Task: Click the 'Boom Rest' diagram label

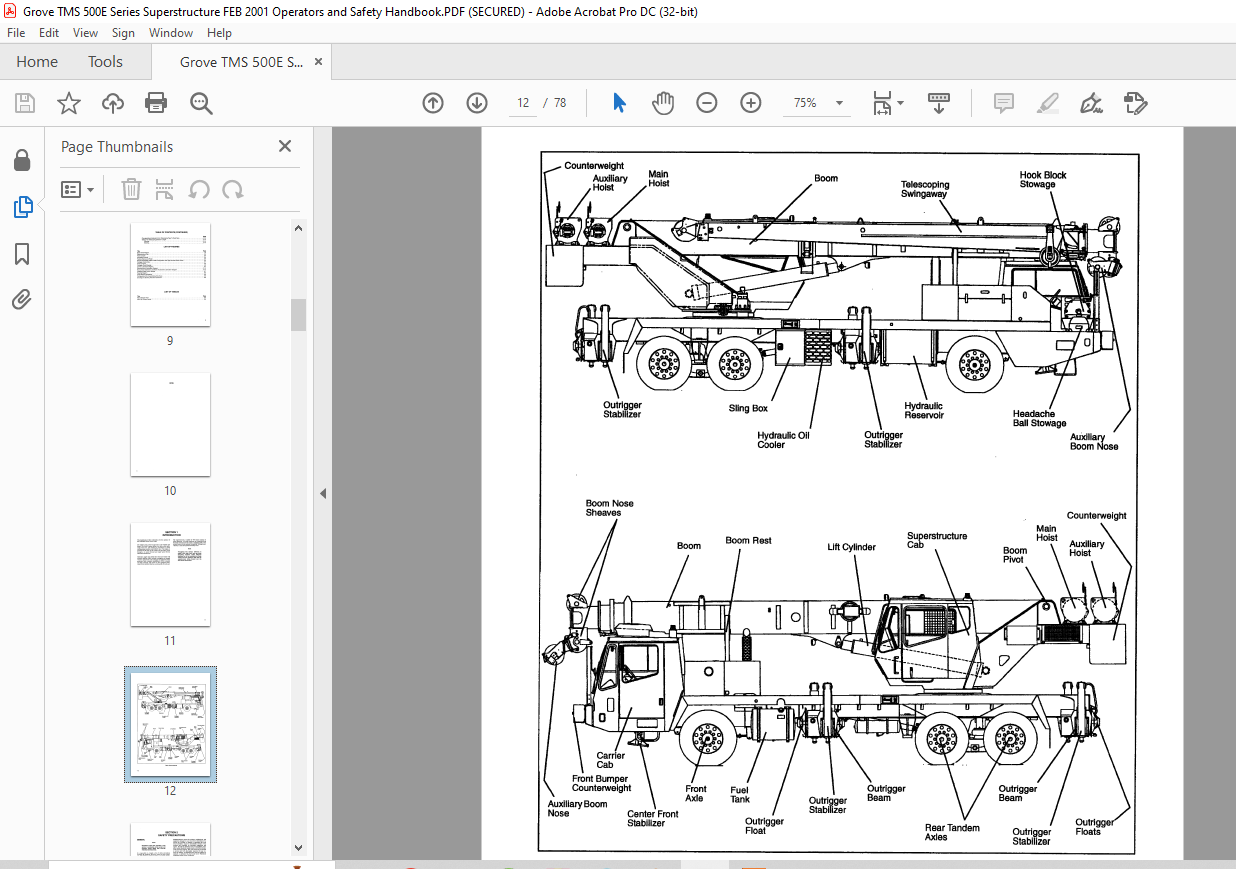Action: click(x=748, y=541)
